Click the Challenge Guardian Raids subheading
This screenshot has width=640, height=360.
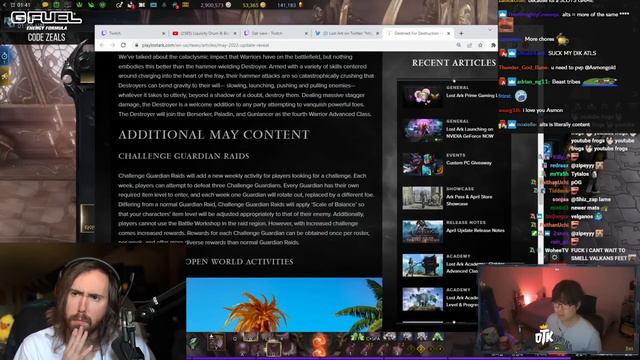pyautogui.click(x=184, y=156)
